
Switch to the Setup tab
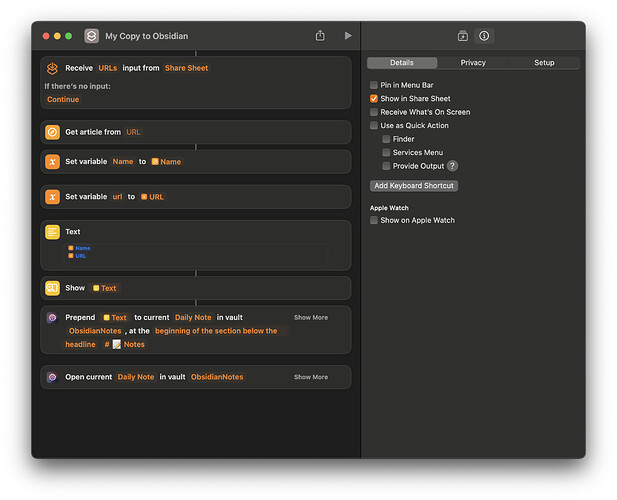pos(544,63)
